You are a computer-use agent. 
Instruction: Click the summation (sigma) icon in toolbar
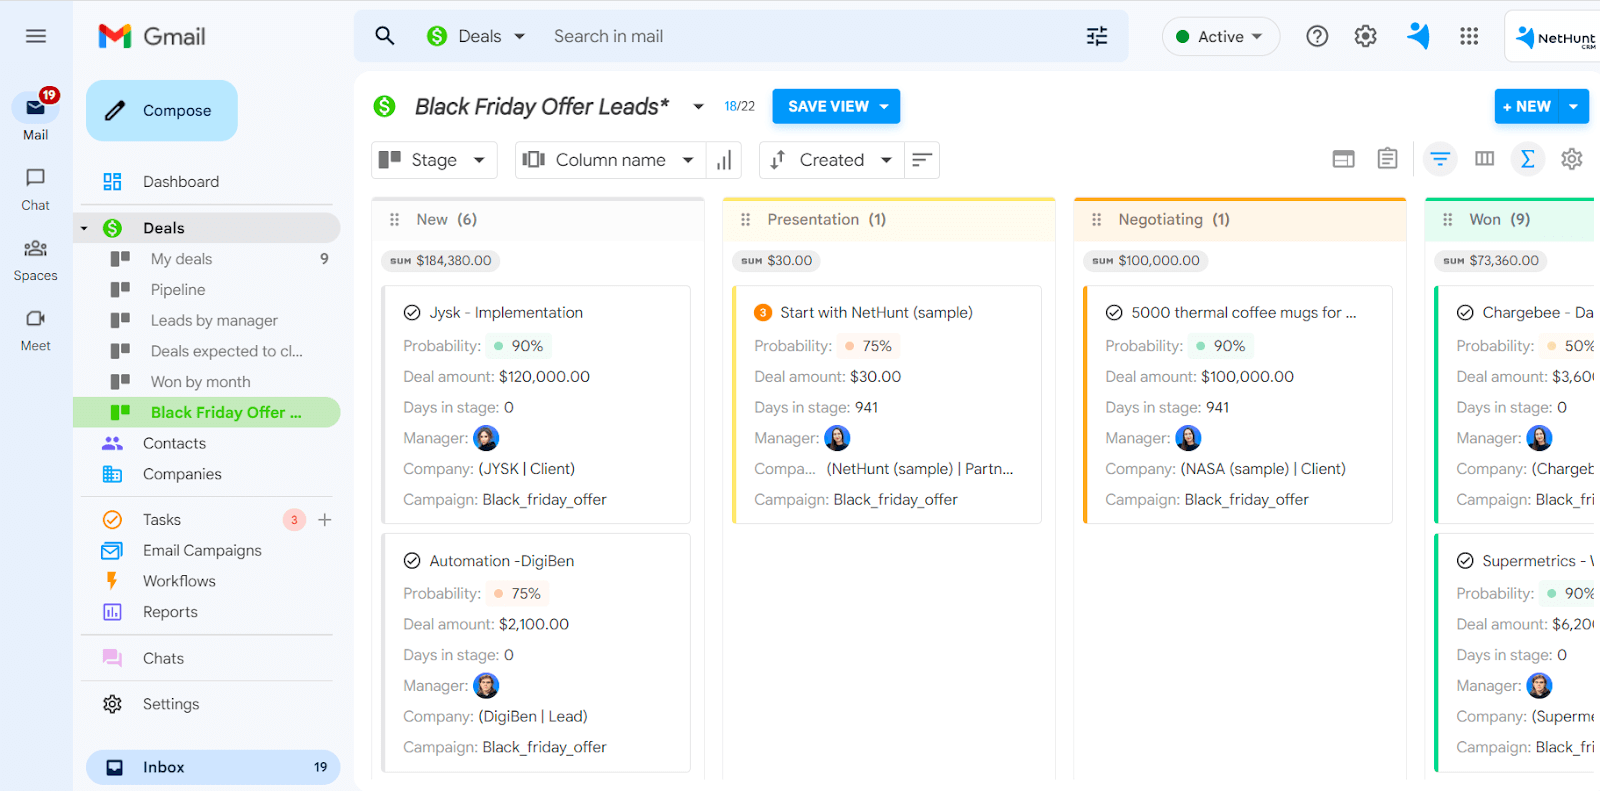pos(1527,159)
